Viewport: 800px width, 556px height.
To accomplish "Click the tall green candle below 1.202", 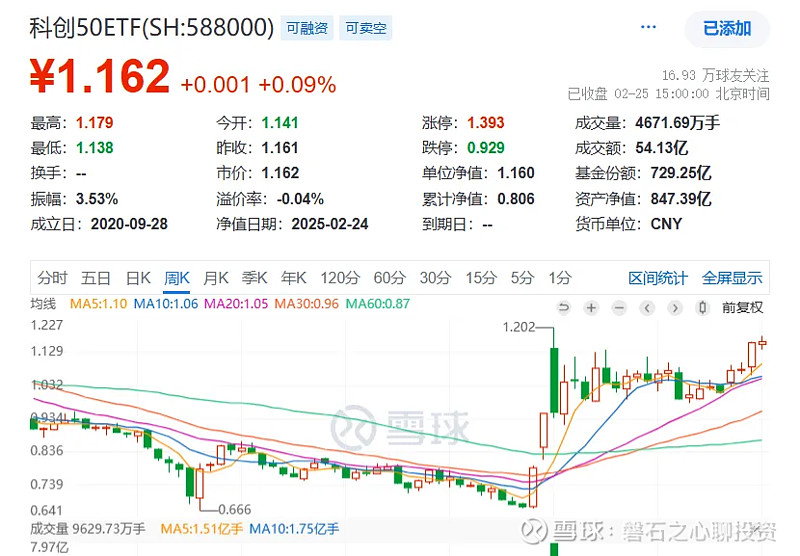I will pyautogui.click(x=554, y=380).
